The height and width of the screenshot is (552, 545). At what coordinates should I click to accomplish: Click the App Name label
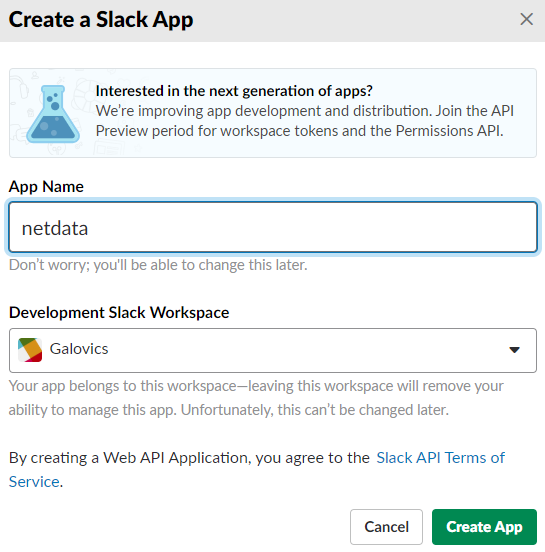pos(46,187)
